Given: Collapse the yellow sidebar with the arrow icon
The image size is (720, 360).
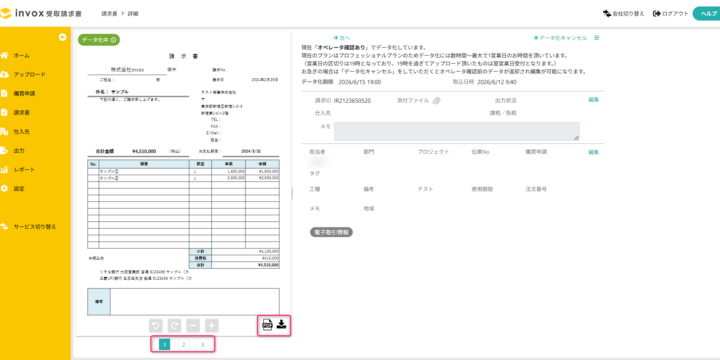Looking at the screenshot, I should tap(62, 37).
